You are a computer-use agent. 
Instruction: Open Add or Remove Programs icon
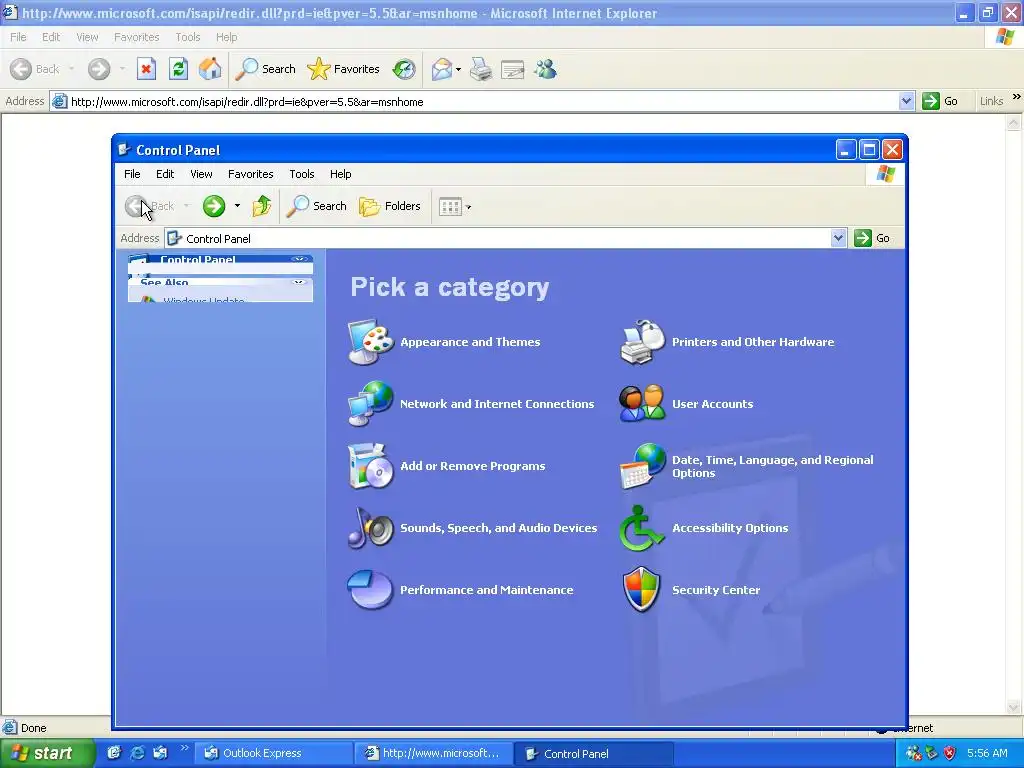[370, 466]
